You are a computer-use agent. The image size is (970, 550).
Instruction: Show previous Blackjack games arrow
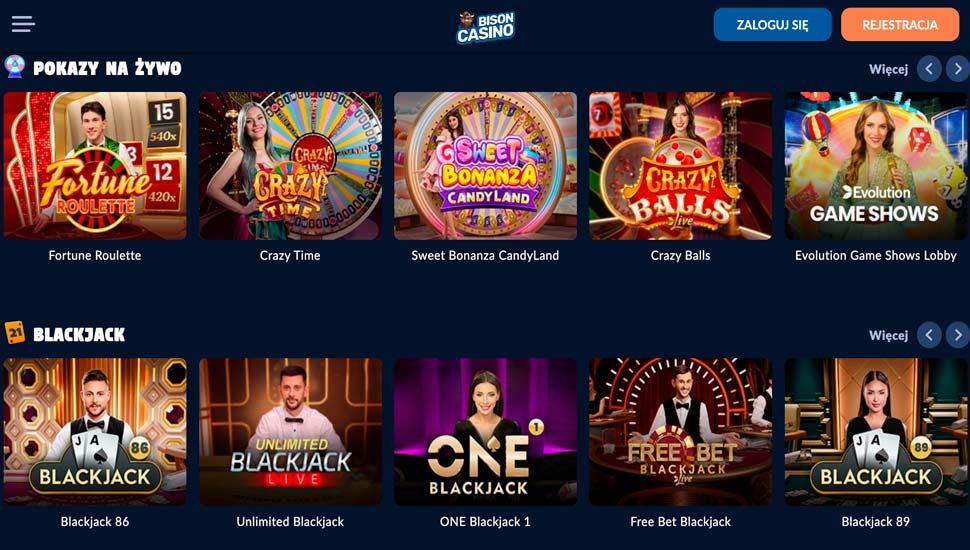coord(929,335)
